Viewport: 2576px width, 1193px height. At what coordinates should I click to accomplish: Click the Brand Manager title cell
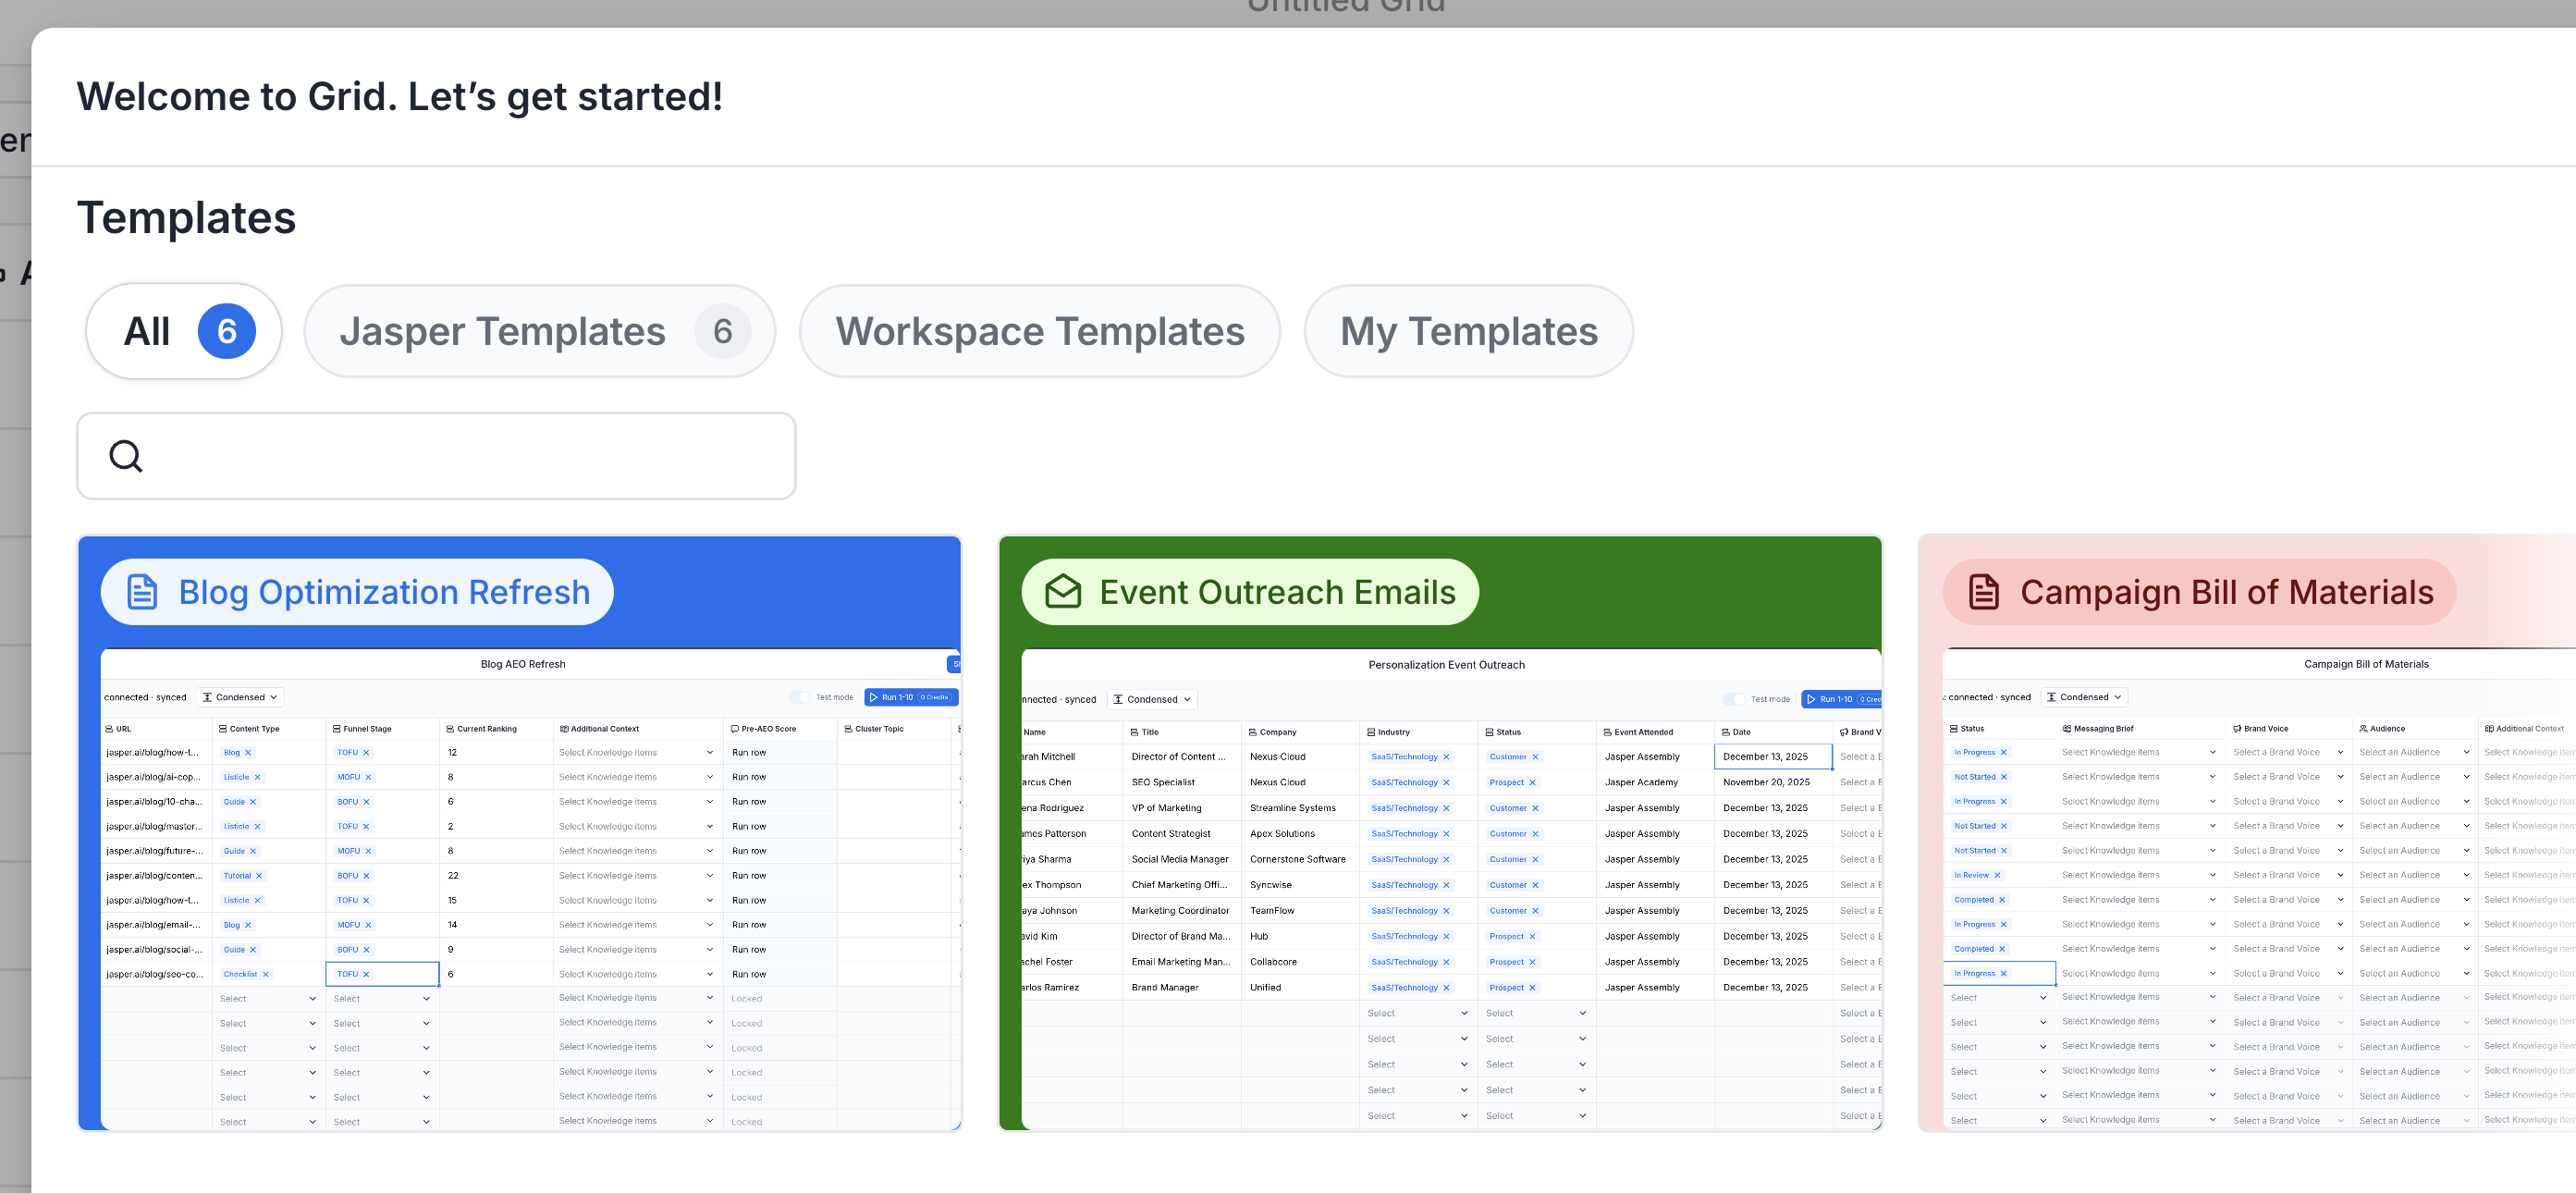tap(1182, 987)
